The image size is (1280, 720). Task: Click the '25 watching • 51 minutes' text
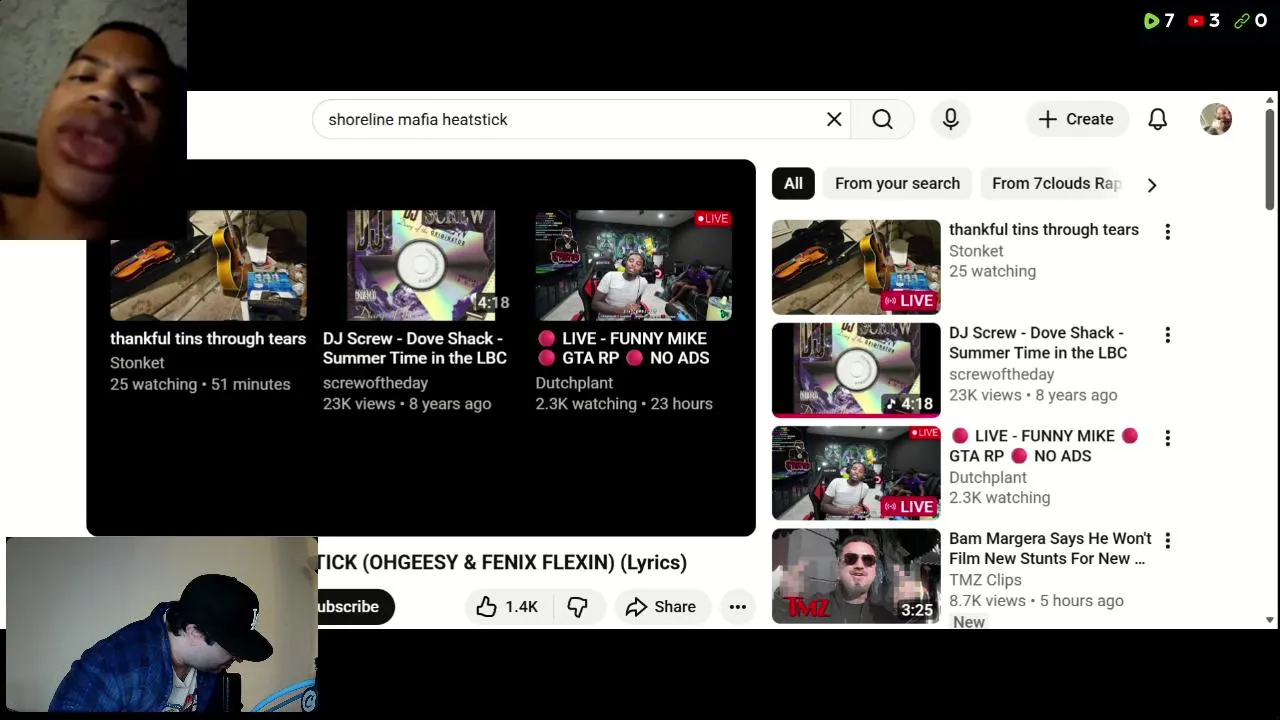pyautogui.click(x=200, y=384)
